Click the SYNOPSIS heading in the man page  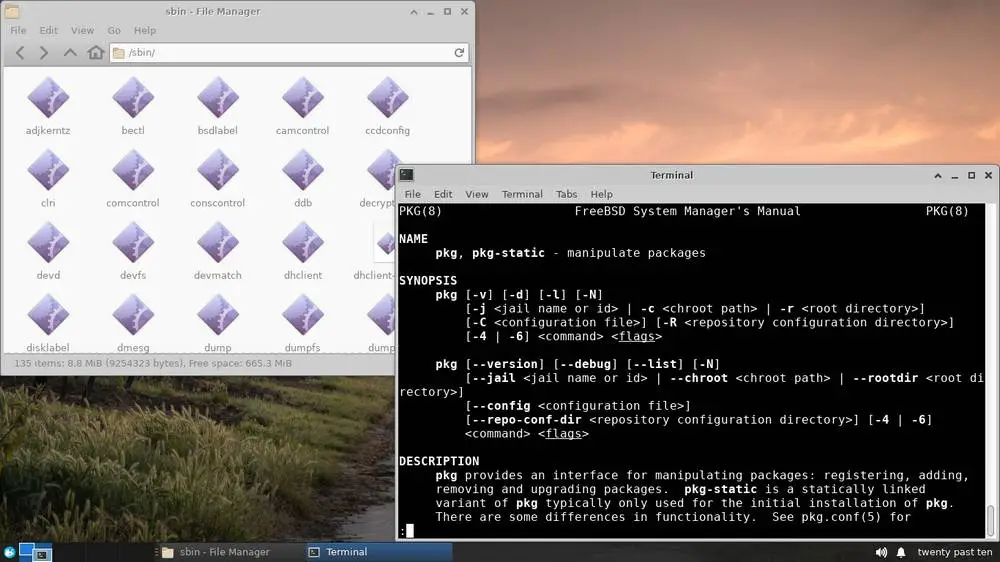click(428, 281)
